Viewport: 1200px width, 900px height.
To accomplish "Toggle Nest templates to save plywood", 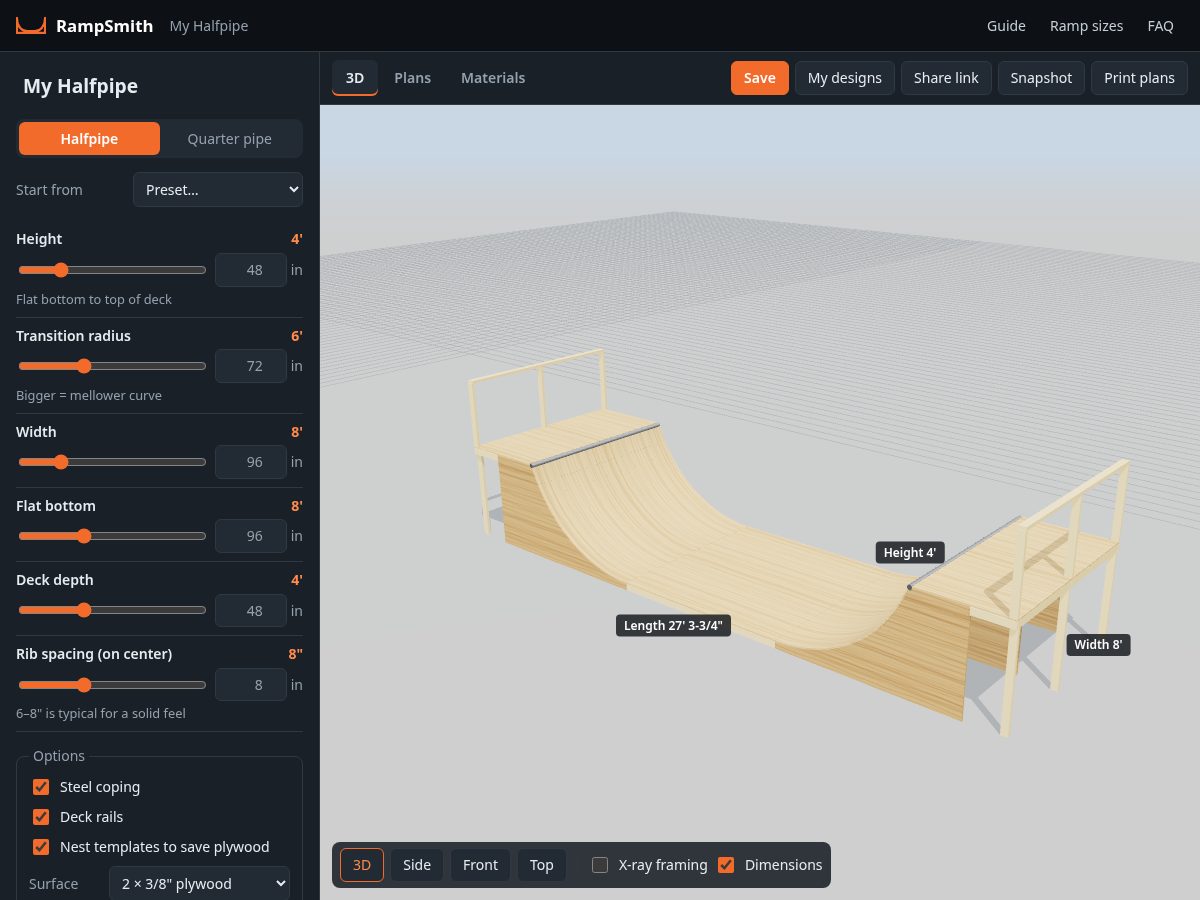I will 41,847.
